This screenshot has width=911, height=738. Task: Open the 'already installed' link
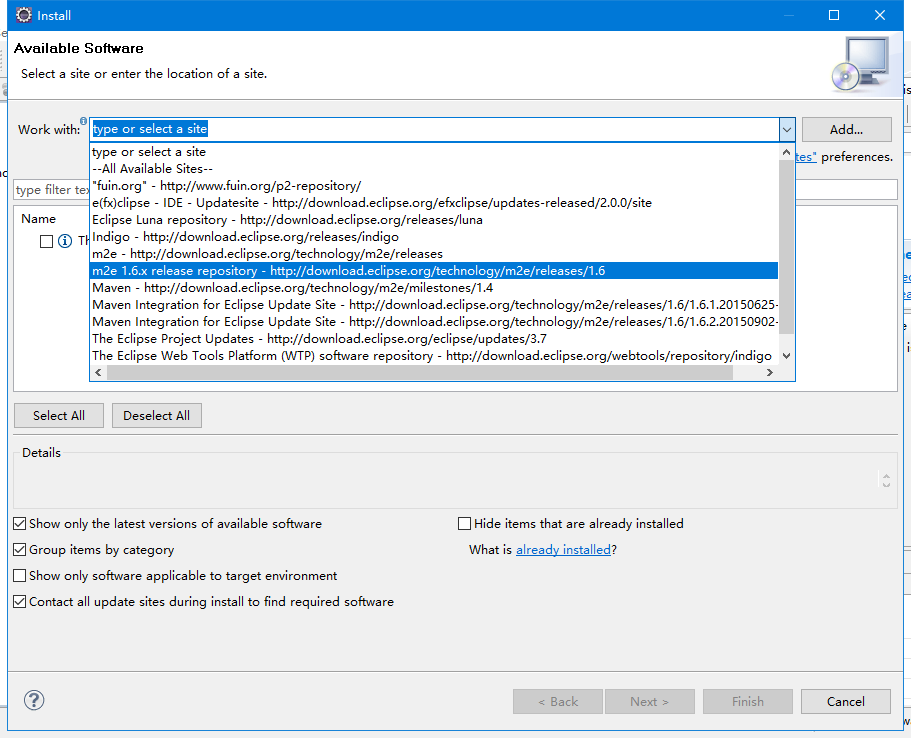point(563,550)
